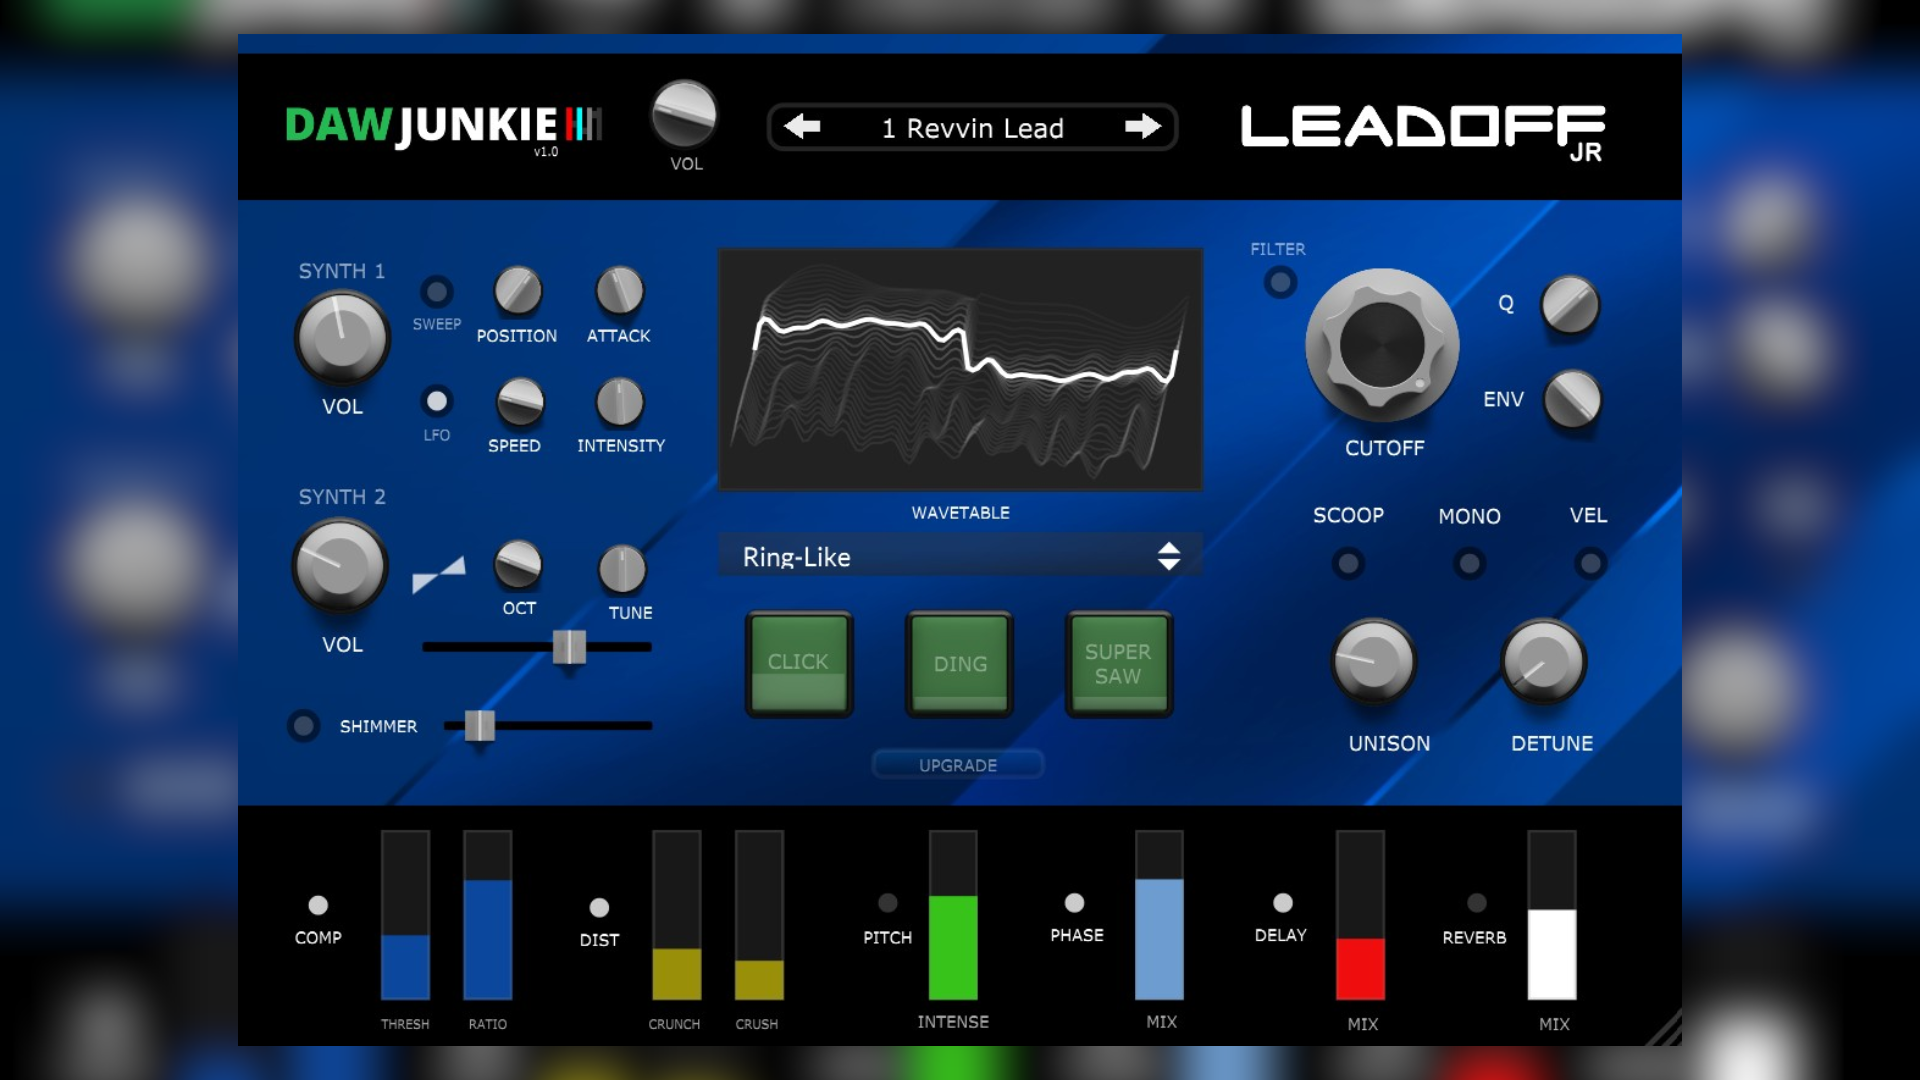Toggle the MONO switch
This screenshot has height=1080, width=1920.
tap(1469, 564)
